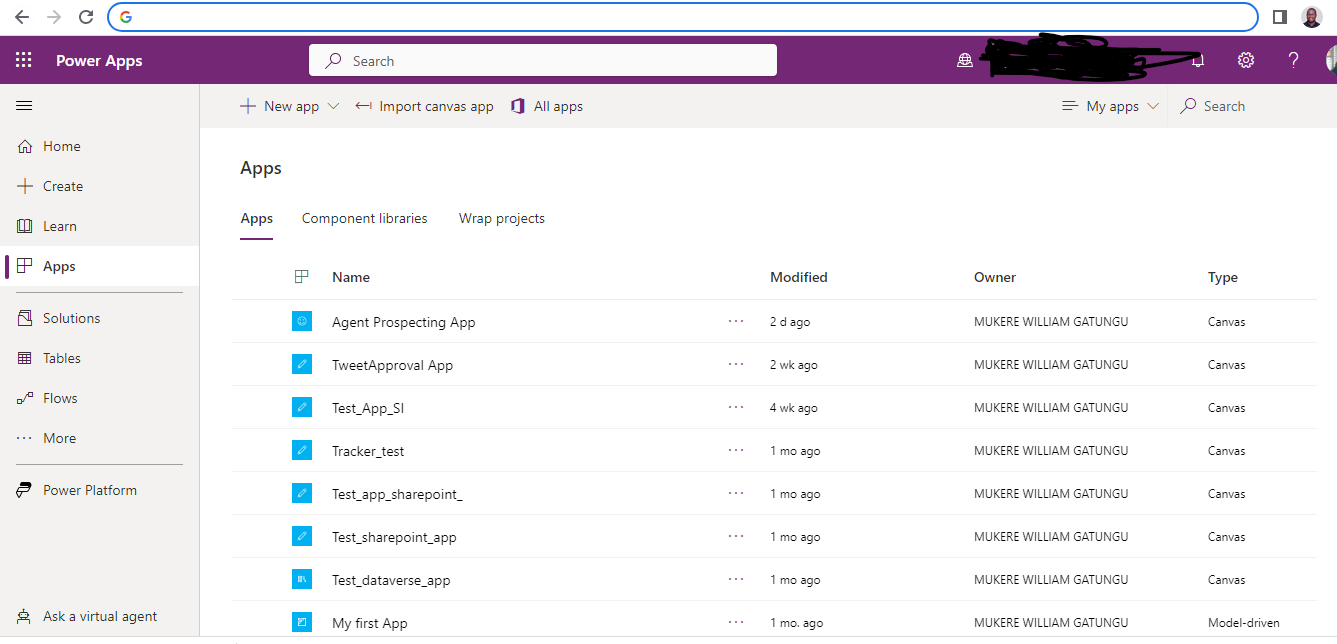Open the TweetApproval App name
The width and height of the screenshot is (1337, 644).
393,365
